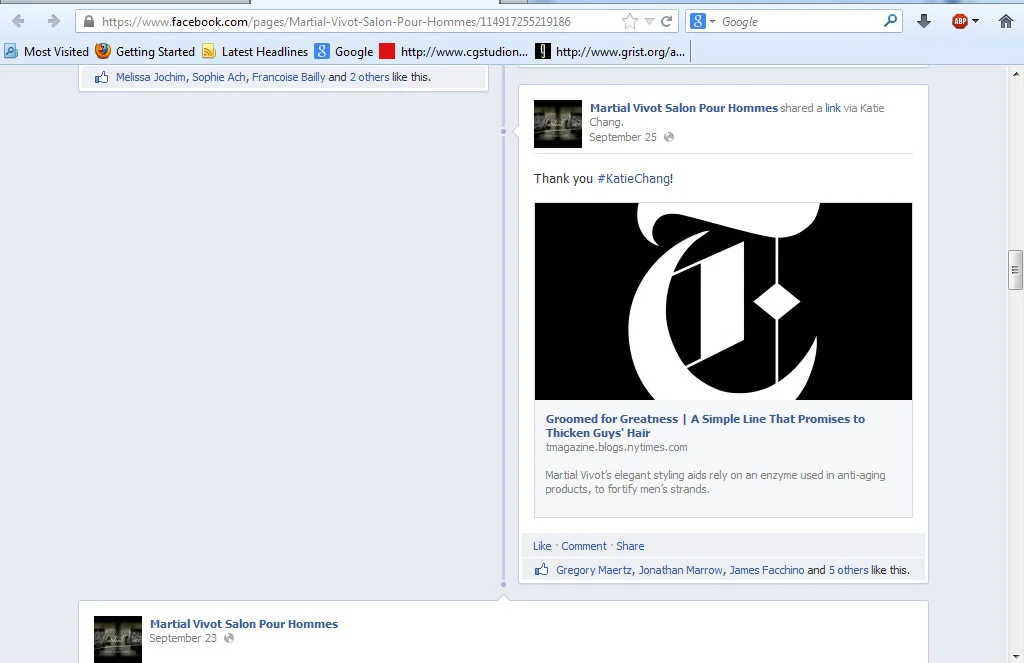The width and height of the screenshot is (1024, 663).
Task: Show the 2 others who liked
Action: 370,77
